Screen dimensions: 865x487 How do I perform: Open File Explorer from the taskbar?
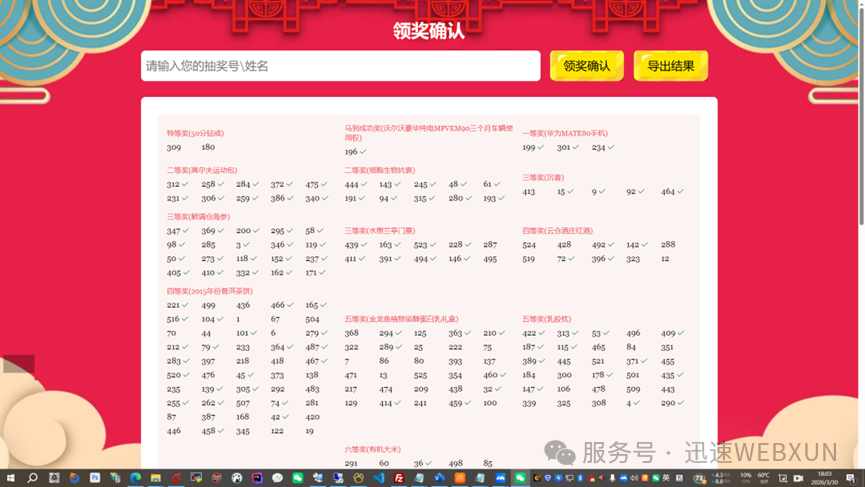click(x=156, y=478)
